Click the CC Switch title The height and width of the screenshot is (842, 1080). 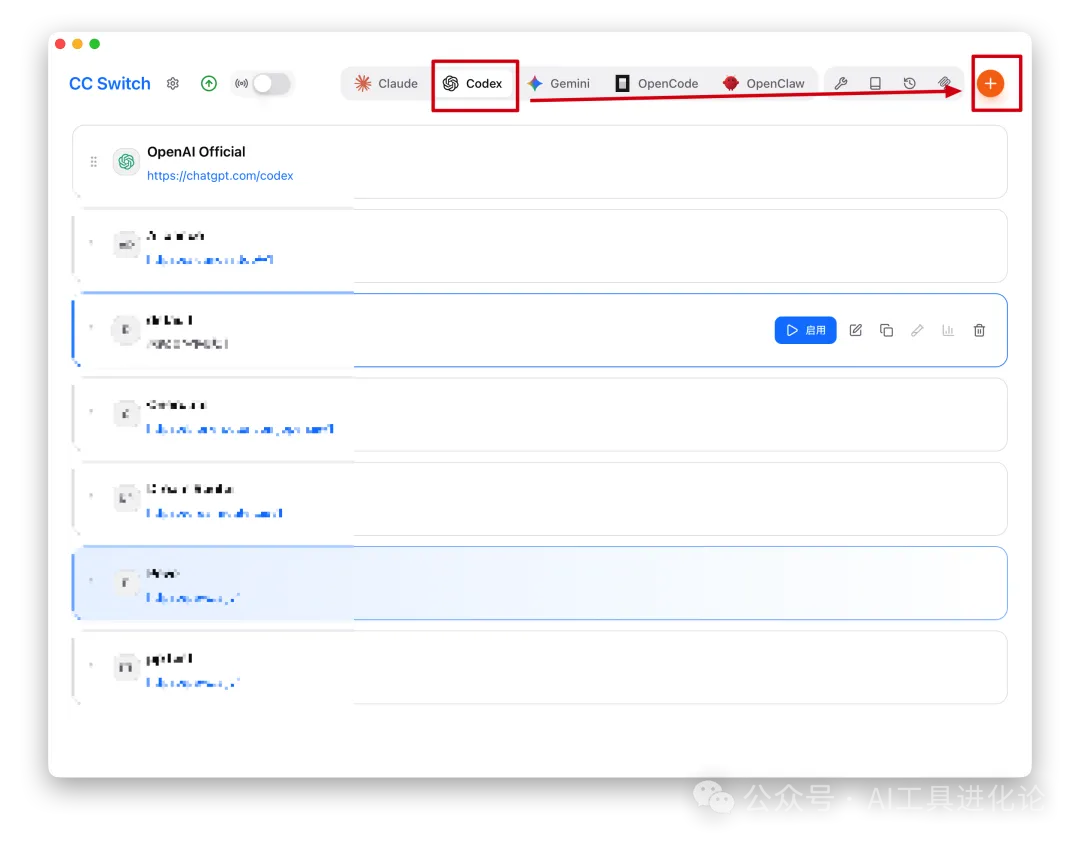pos(110,83)
